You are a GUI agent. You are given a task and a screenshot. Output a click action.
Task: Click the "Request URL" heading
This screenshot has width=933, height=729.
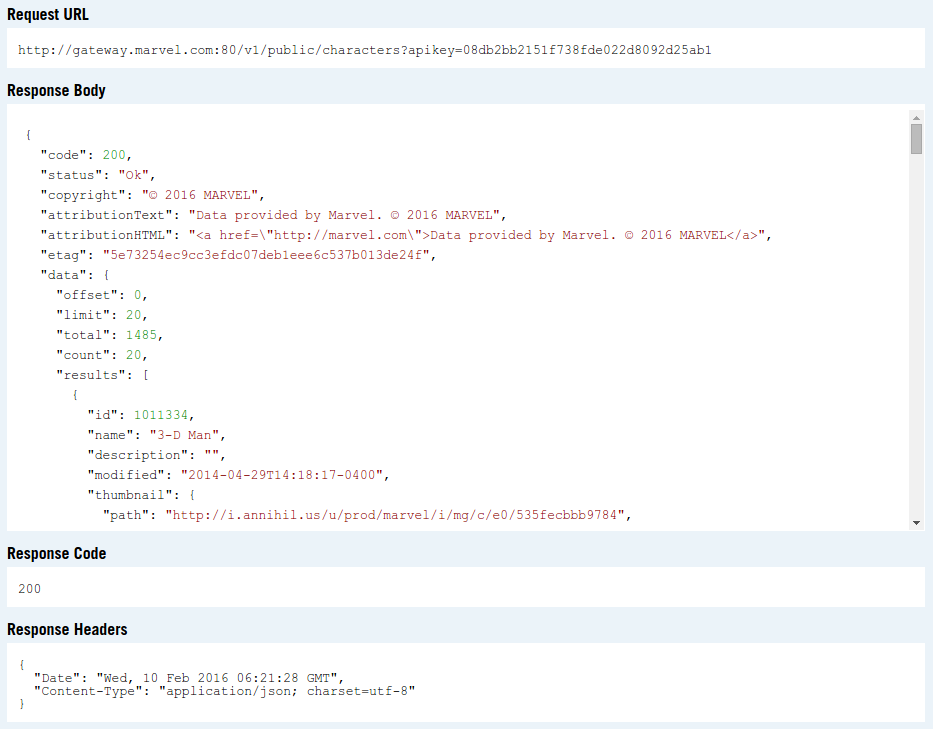click(x=48, y=14)
